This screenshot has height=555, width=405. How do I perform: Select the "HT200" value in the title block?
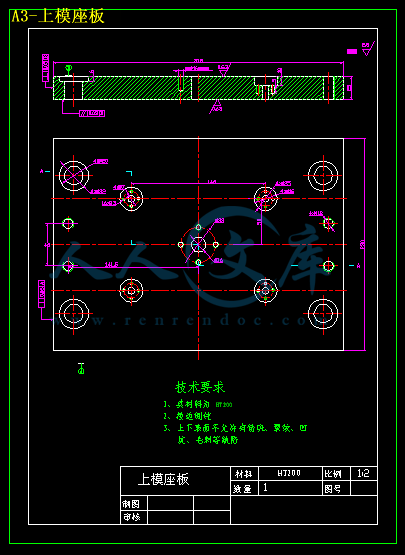(290, 473)
